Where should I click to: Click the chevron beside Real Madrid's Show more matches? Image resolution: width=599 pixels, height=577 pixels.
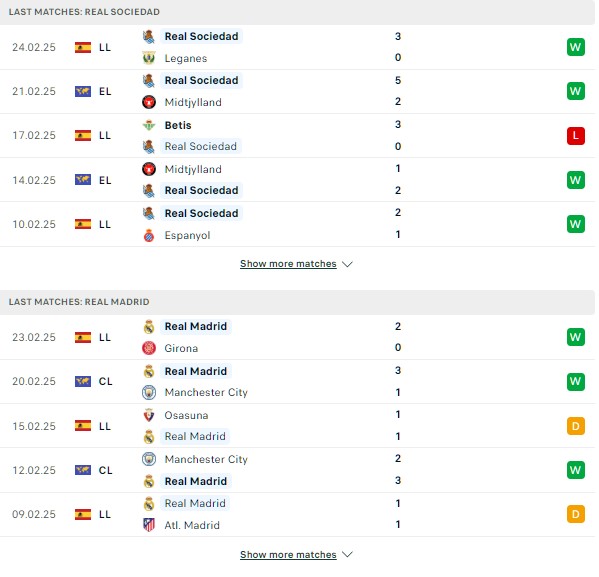(347, 554)
